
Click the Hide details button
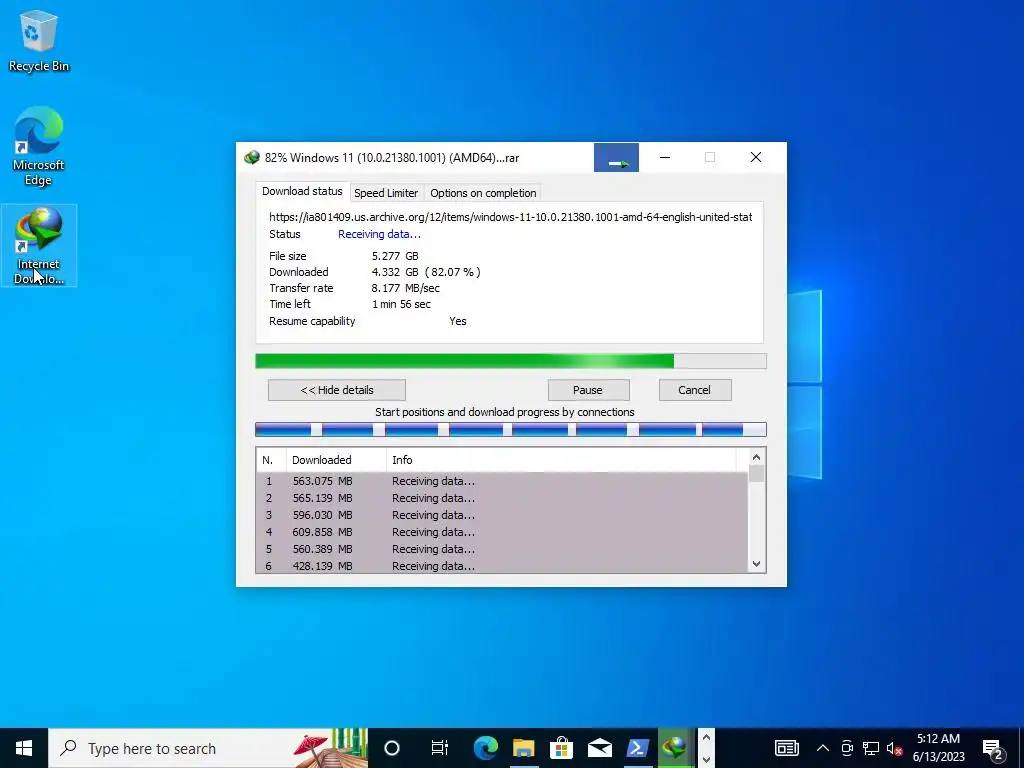tap(337, 390)
